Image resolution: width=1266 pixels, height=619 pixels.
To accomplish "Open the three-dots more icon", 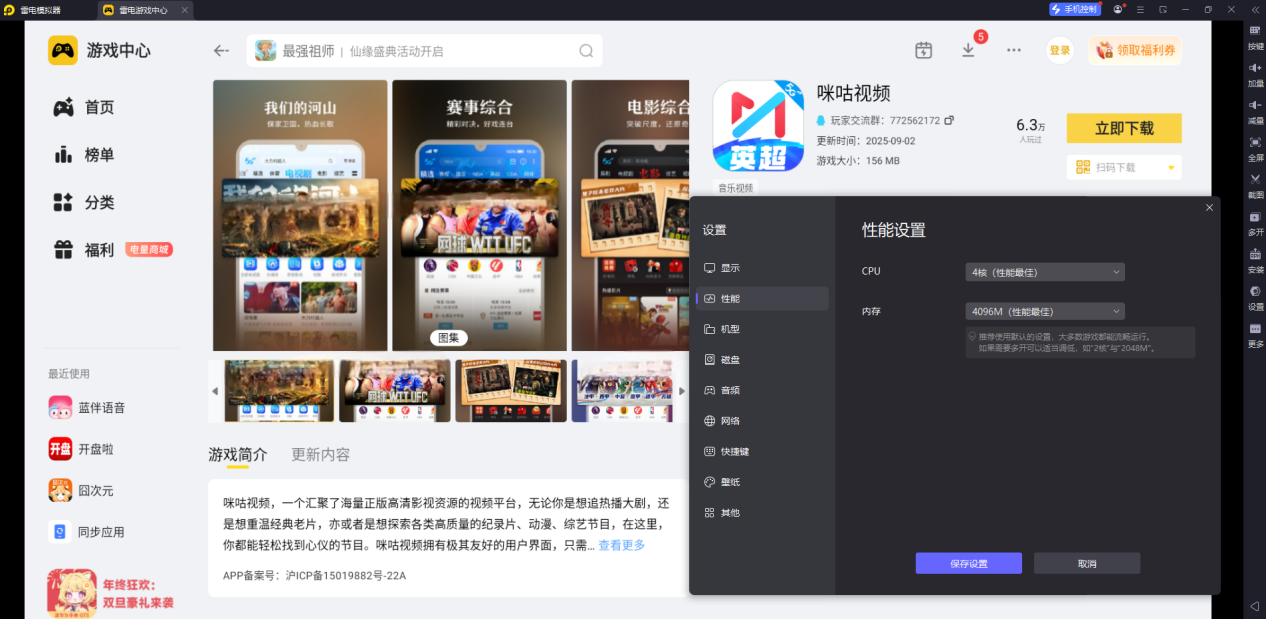I will pyautogui.click(x=1014, y=50).
